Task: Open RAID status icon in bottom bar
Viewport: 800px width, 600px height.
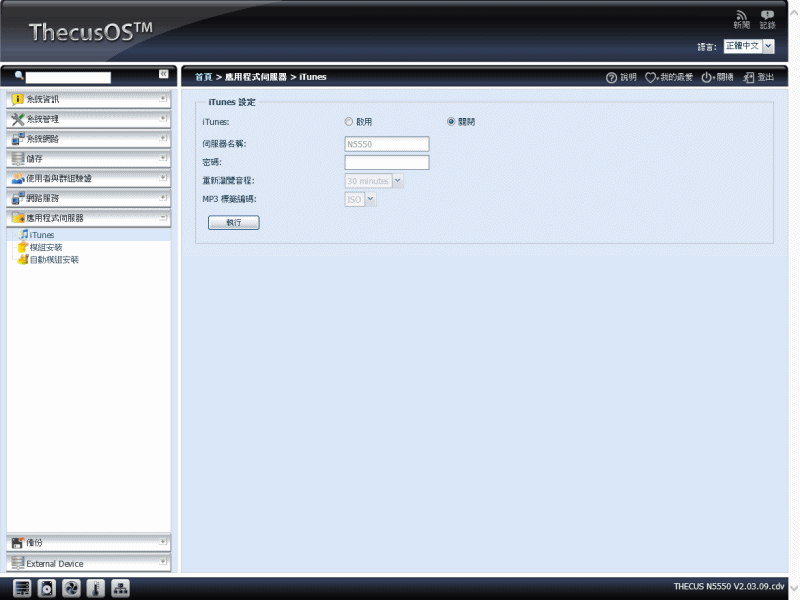Action: tap(22, 588)
